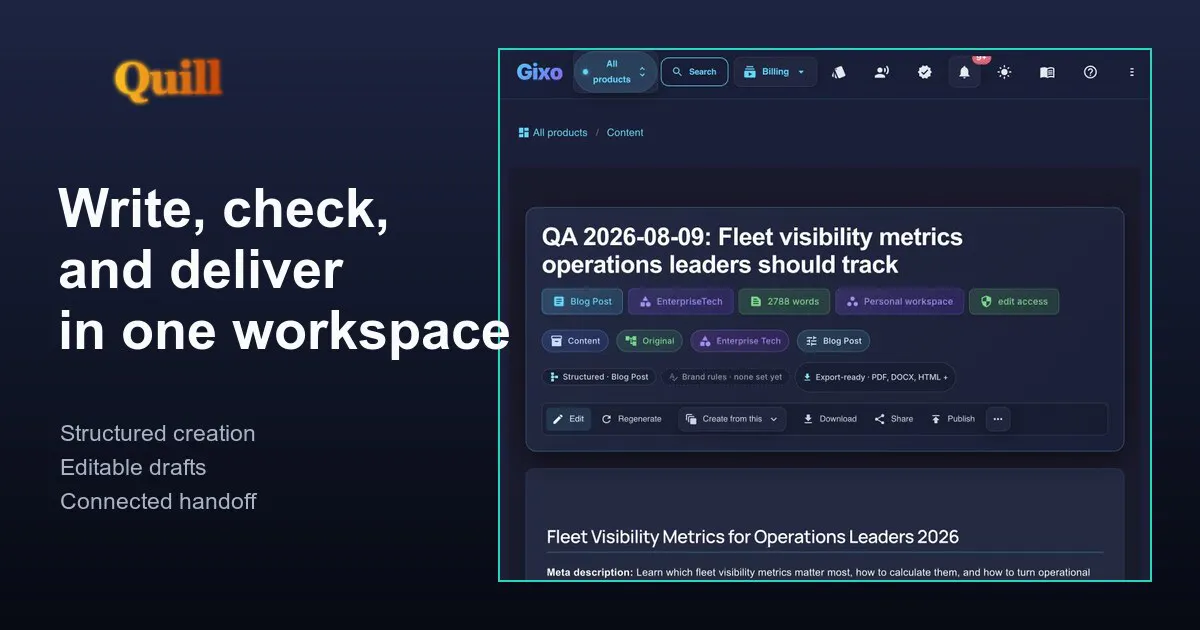Open the Billing dropdown
The height and width of the screenshot is (630, 1200).
[x=775, y=72]
